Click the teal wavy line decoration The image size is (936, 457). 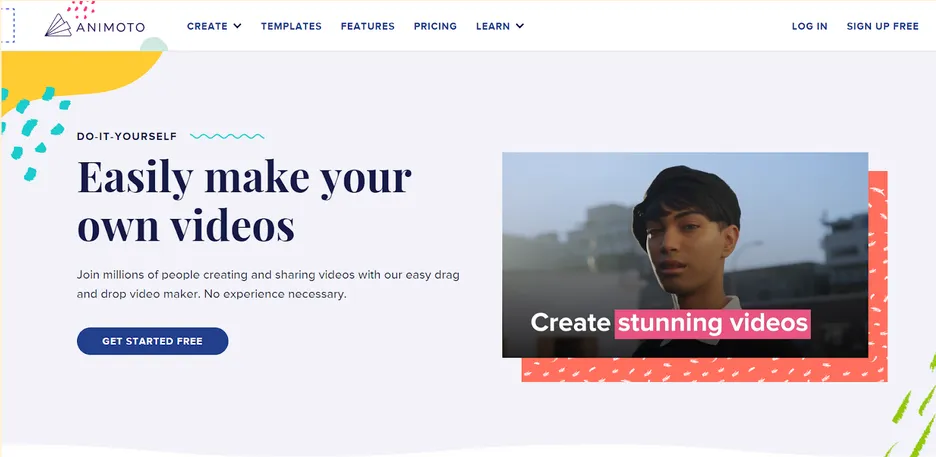coord(227,136)
